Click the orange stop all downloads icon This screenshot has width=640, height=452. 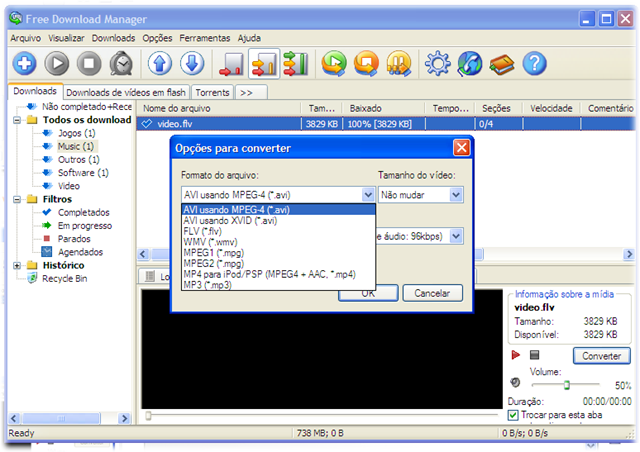[x=366, y=64]
